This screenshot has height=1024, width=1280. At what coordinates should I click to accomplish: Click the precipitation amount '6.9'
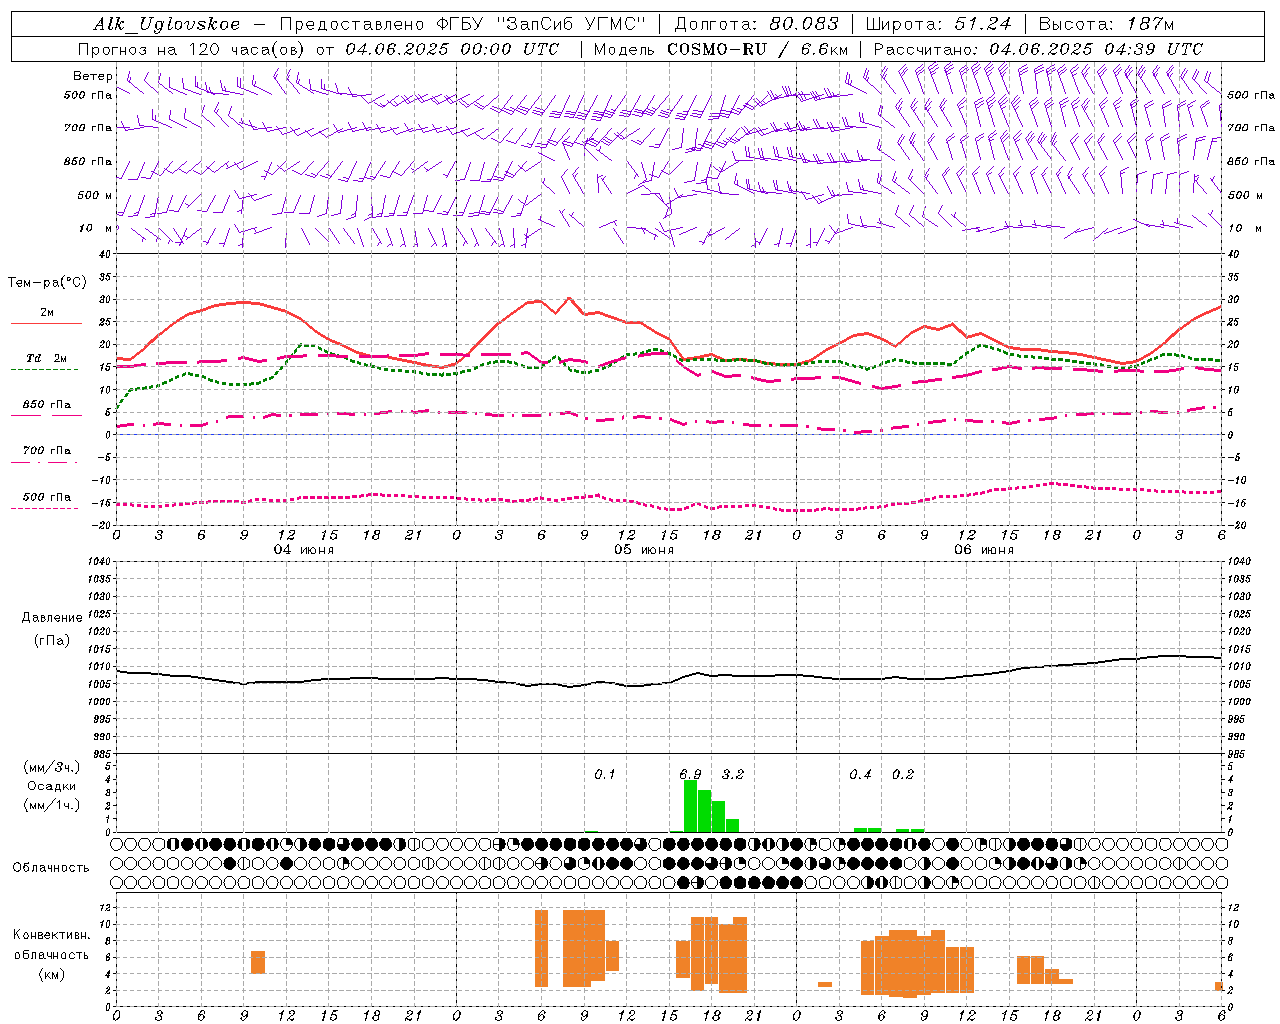click(690, 774)
